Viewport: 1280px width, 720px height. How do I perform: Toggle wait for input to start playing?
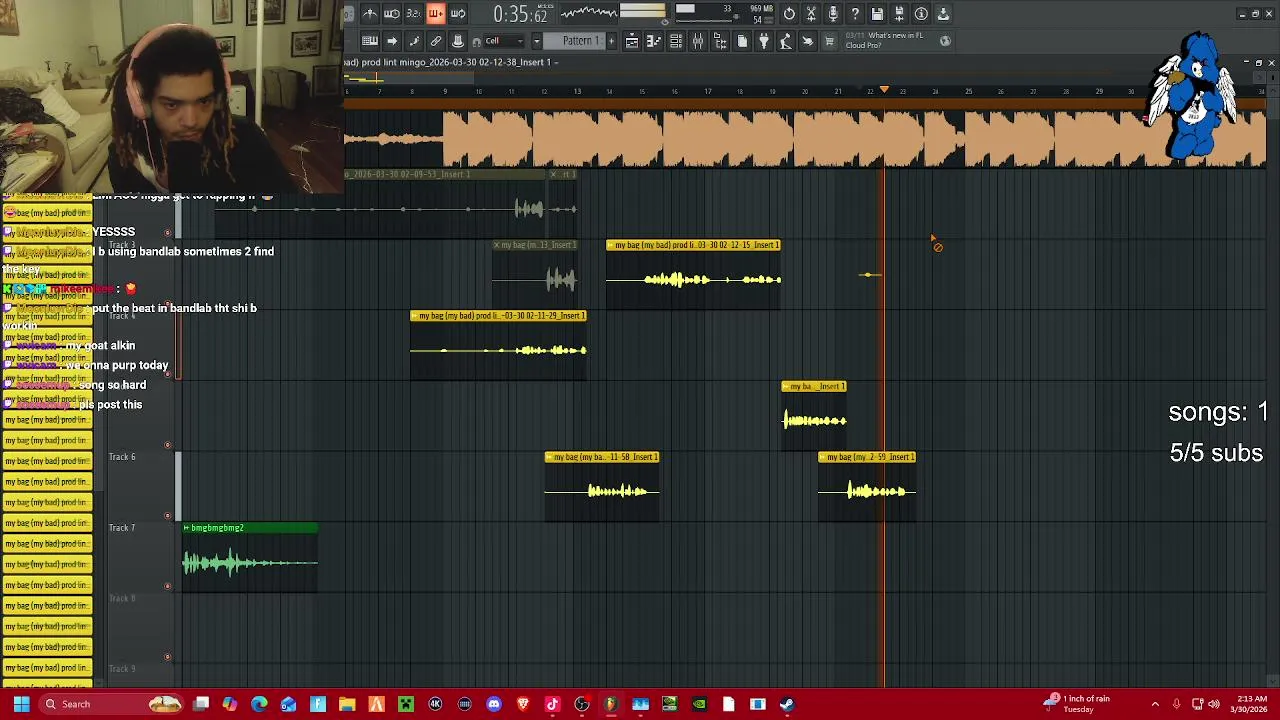[x=392, y=14]
